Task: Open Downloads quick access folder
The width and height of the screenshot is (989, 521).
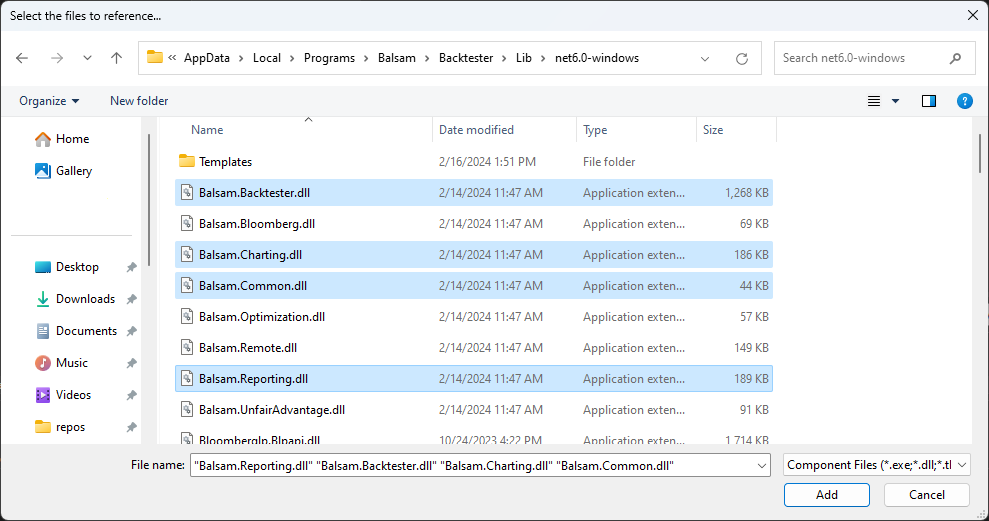Action: click(x=76, y=299)
